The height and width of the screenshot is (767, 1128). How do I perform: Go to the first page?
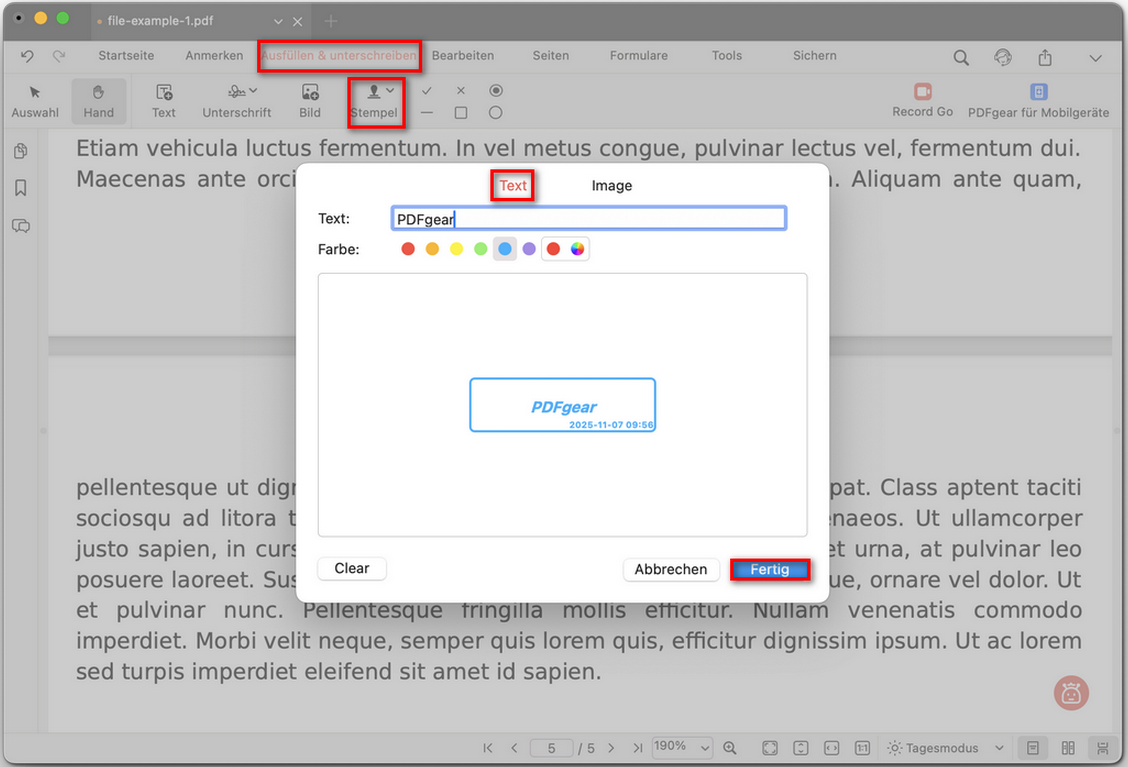pos(488,748)
